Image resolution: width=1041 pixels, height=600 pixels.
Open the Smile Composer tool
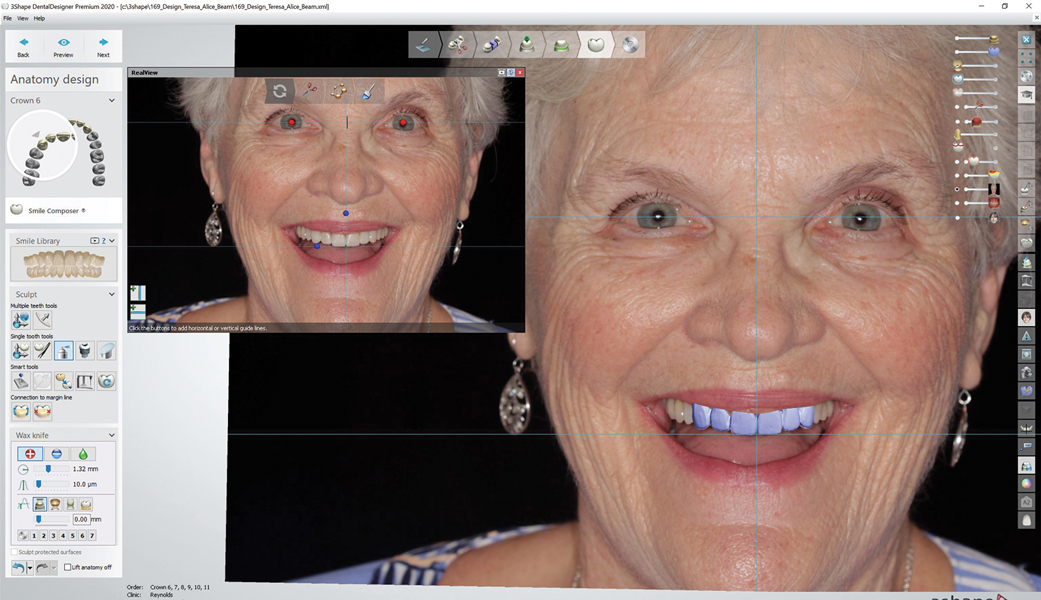48,210
